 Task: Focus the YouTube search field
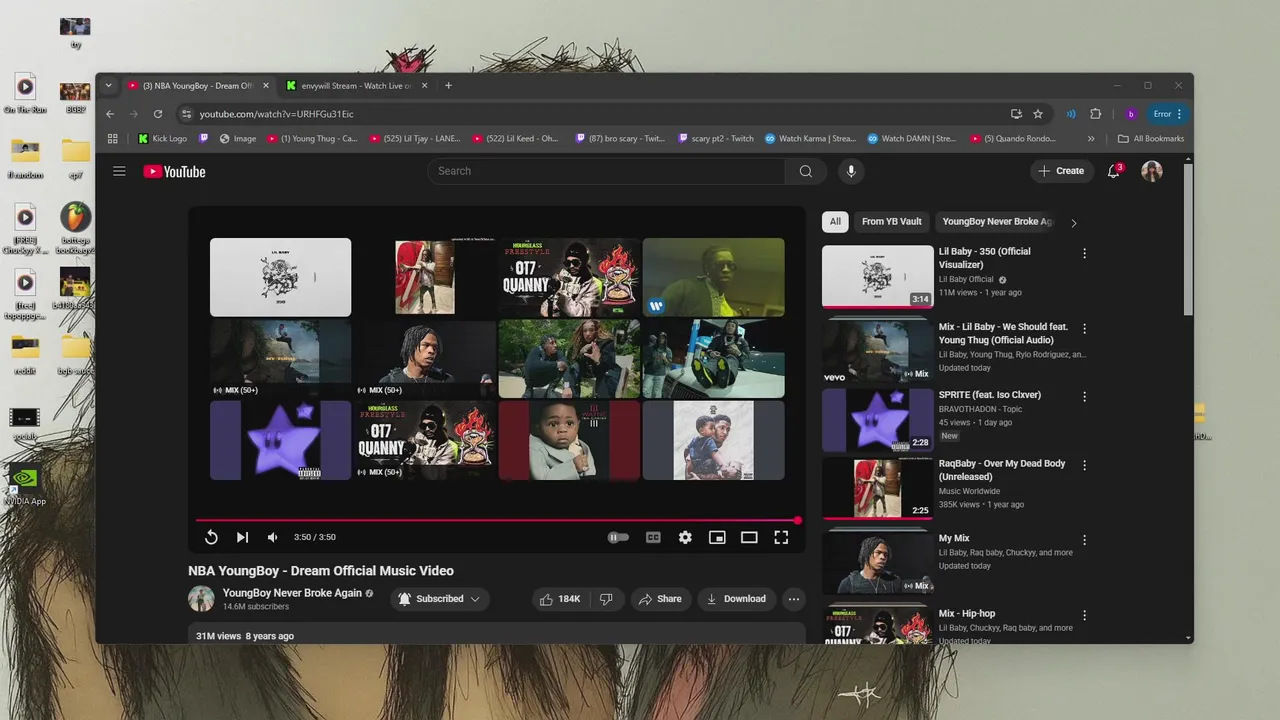pos(606,171)
